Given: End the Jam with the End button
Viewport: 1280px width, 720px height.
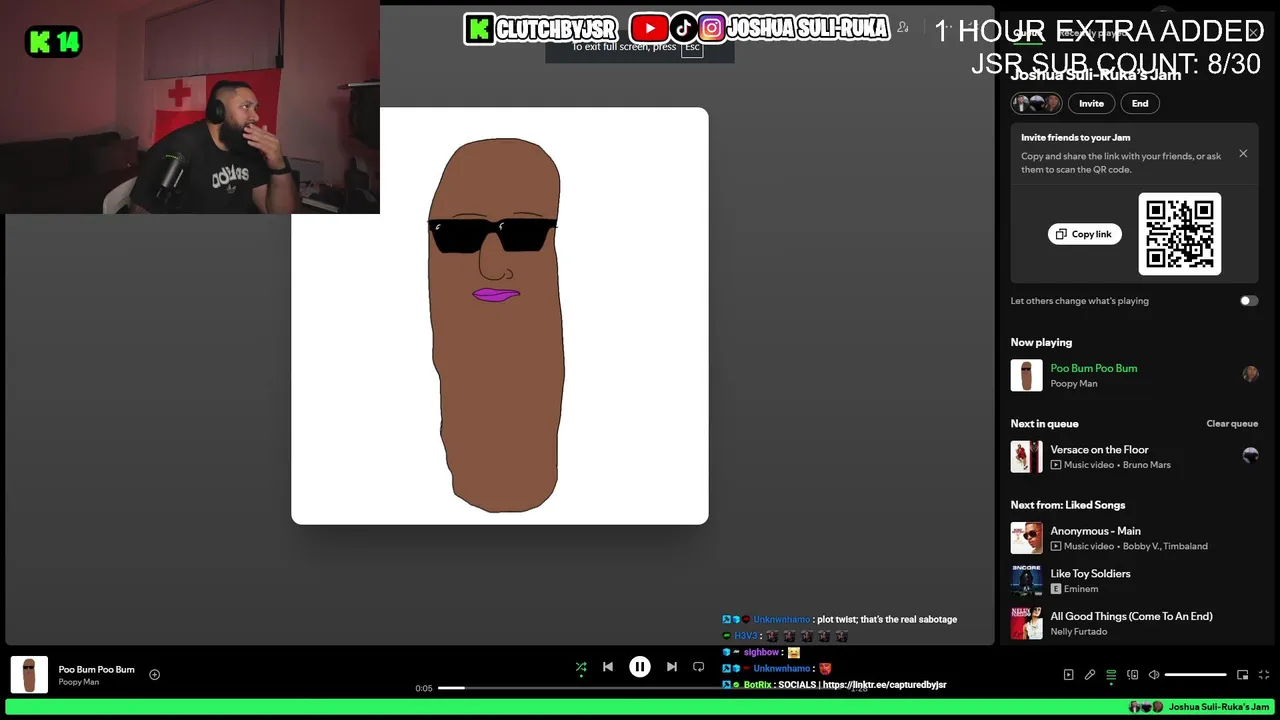Looking at the screenshot, I should coord(1140,103).
